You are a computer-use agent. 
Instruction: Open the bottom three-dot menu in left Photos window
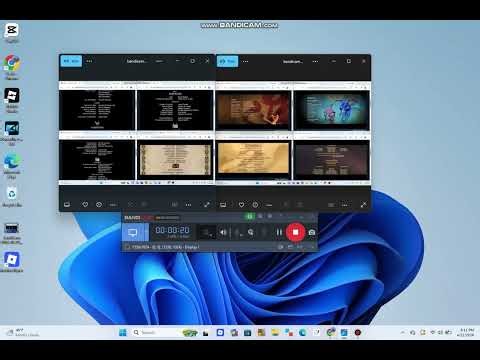(x=188, y=205)
